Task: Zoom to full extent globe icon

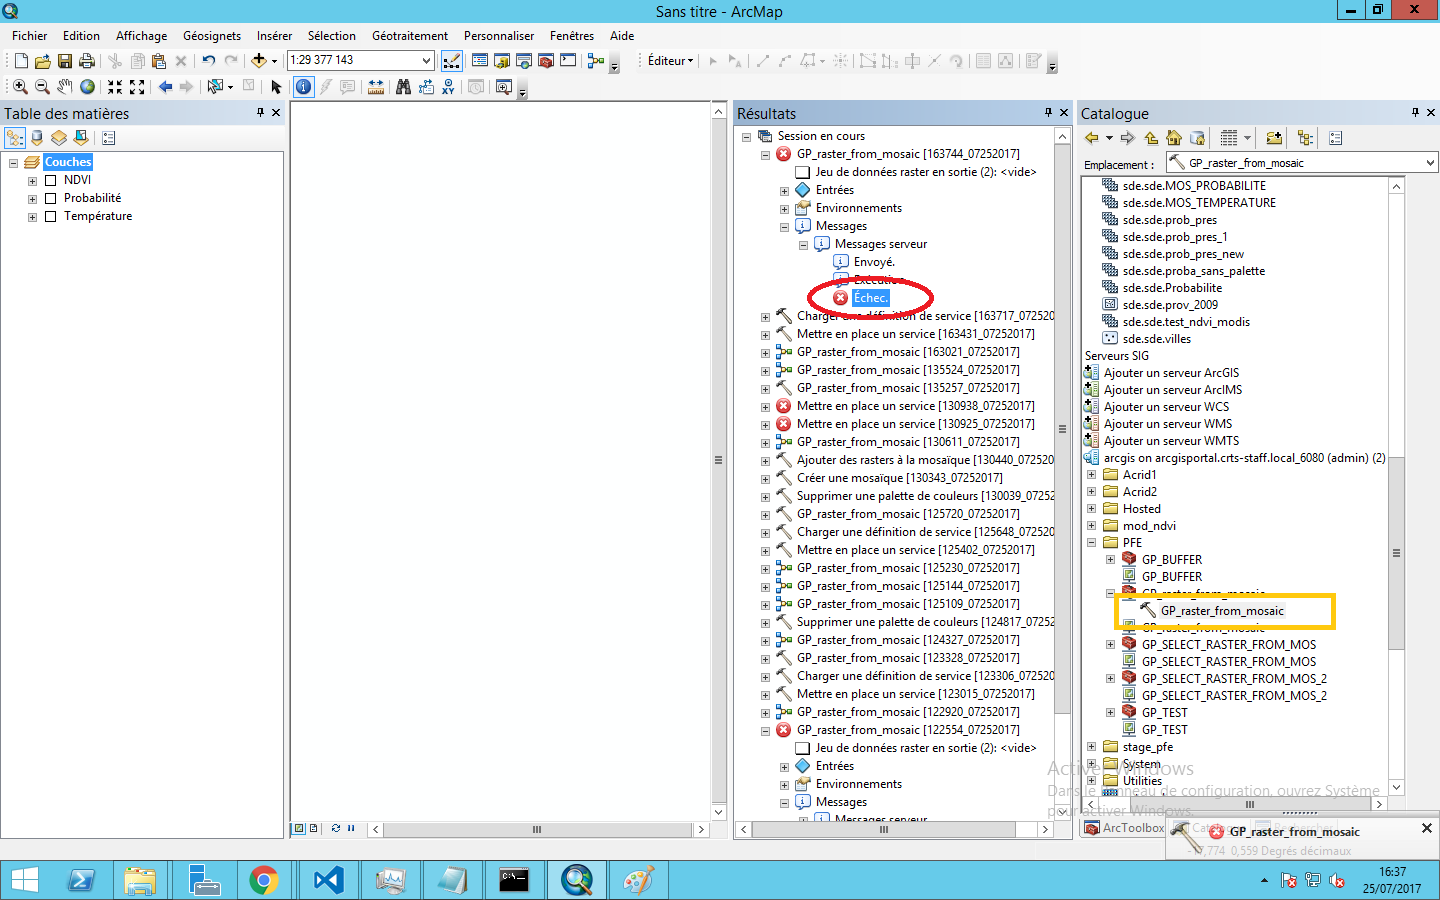Action: [x=87, y=87]
